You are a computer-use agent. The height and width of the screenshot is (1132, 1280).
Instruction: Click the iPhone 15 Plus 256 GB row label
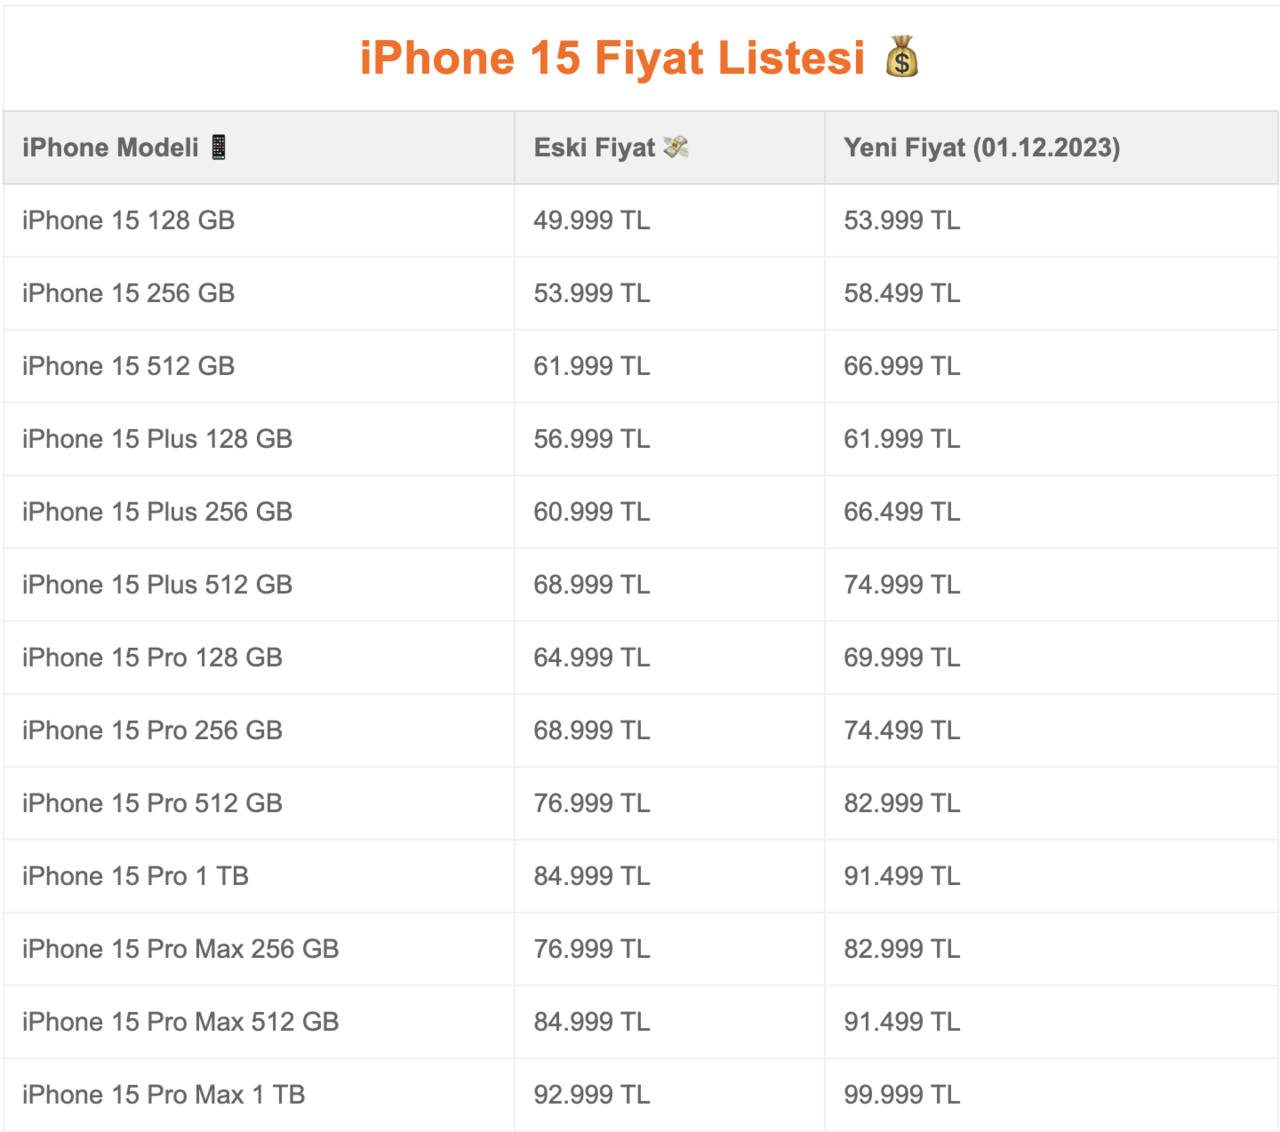click(x=157, y=512)
